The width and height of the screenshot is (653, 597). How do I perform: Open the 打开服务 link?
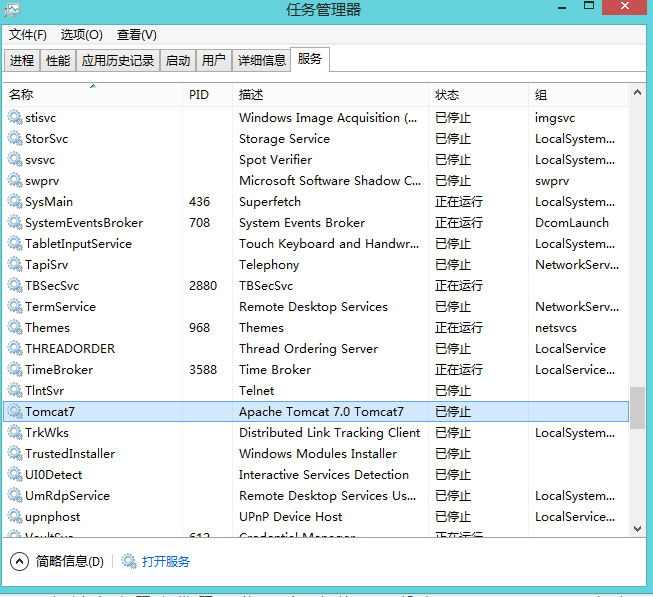point(166,562)
